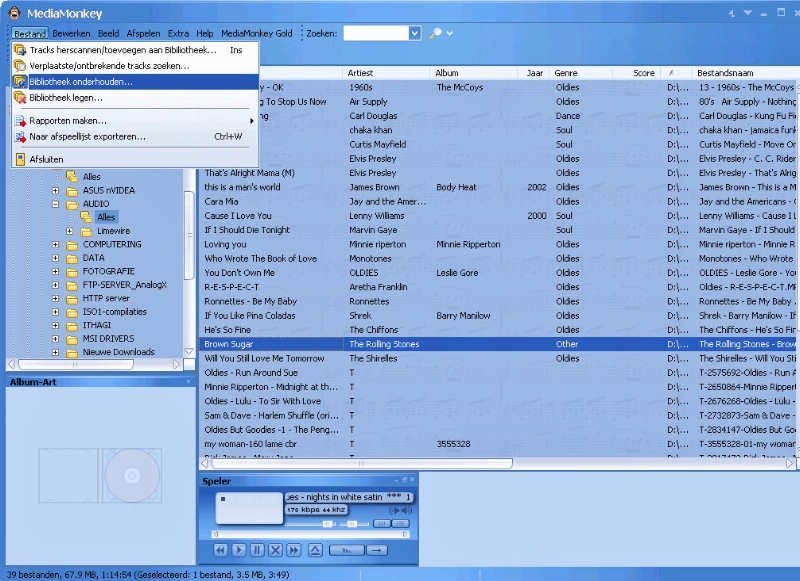This screenshot has height=581, width=800.
Task: Click the Bibliotheek onderhouden menu icon
Action: click(20, 82)
